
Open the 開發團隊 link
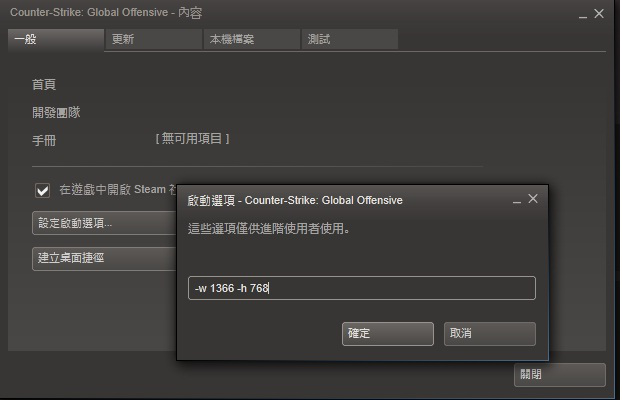(56, 112)
